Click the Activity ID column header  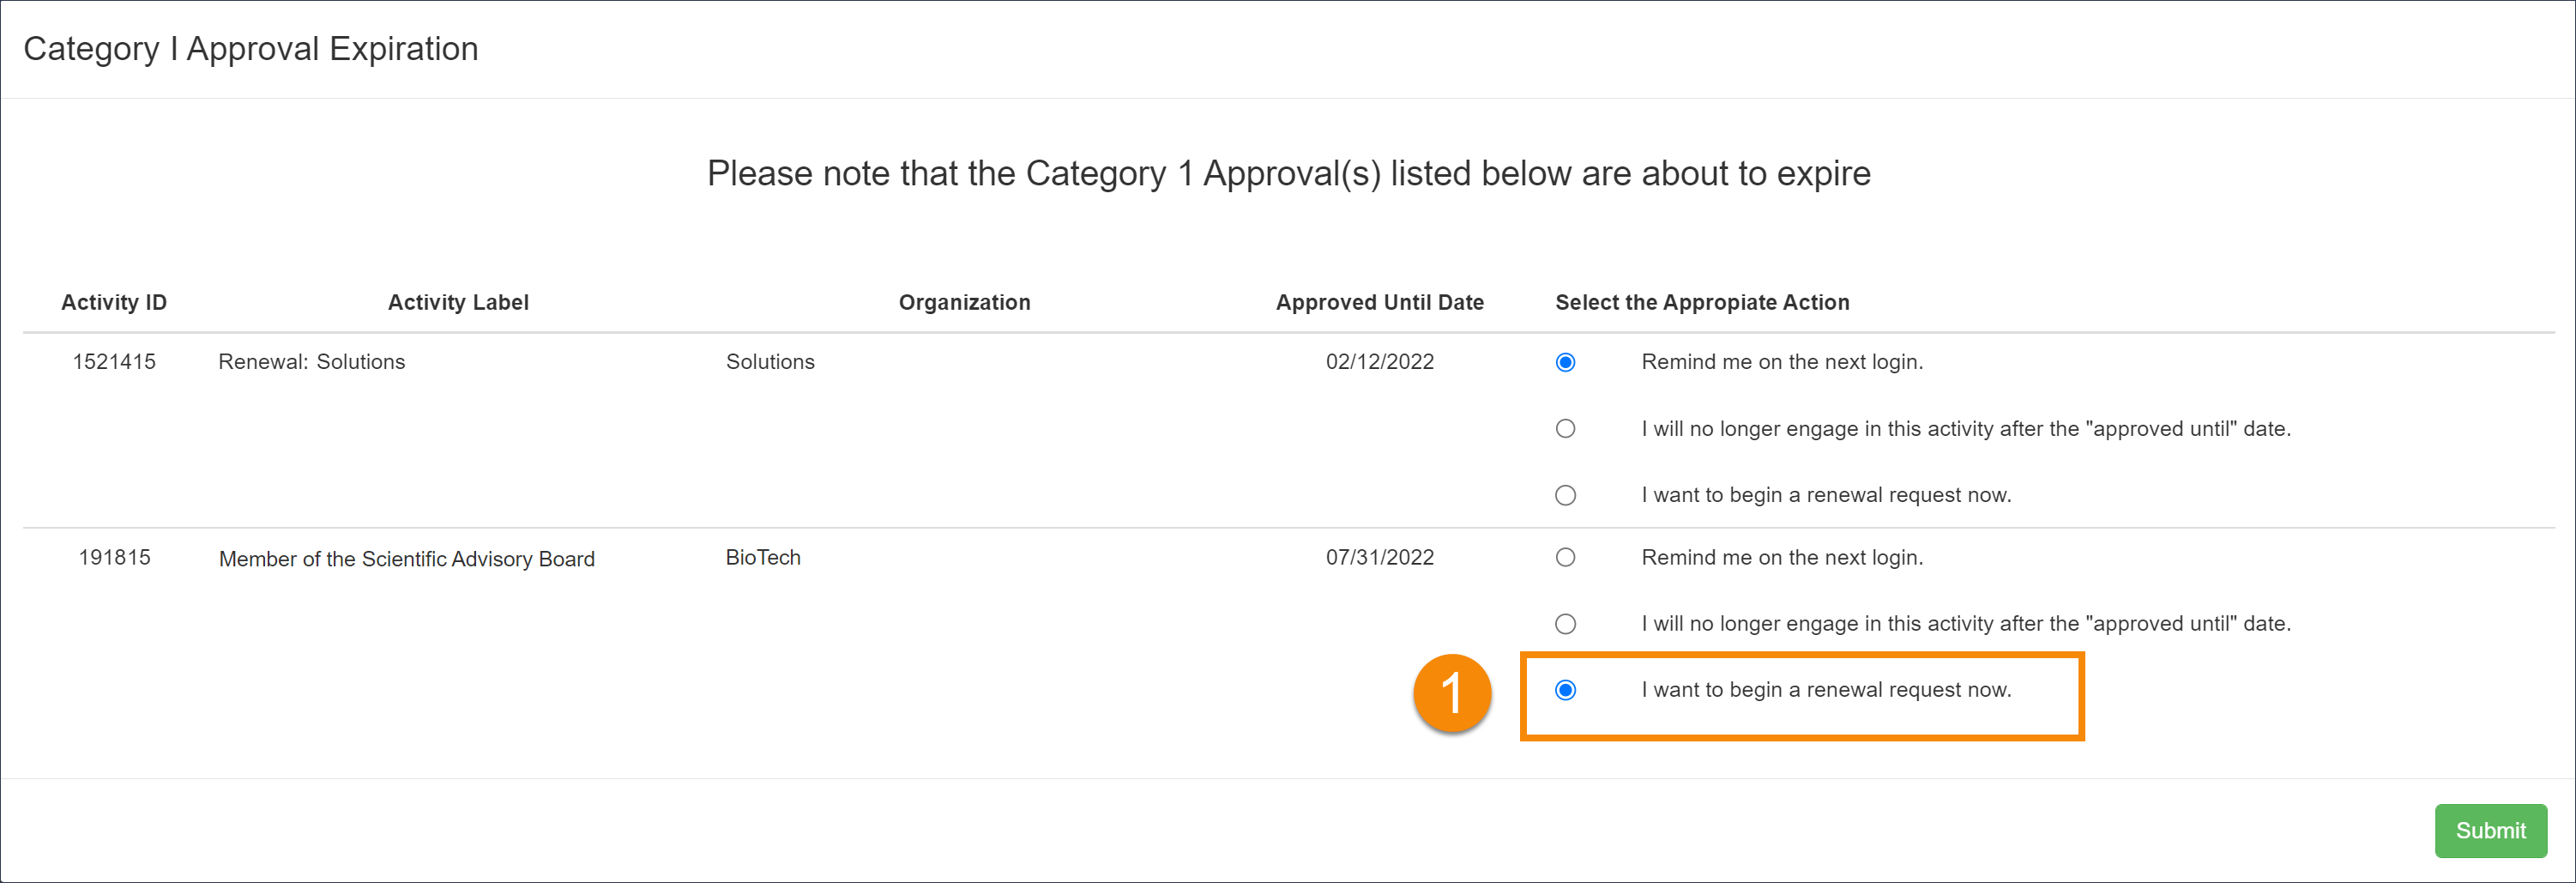(x=114, y=302)
